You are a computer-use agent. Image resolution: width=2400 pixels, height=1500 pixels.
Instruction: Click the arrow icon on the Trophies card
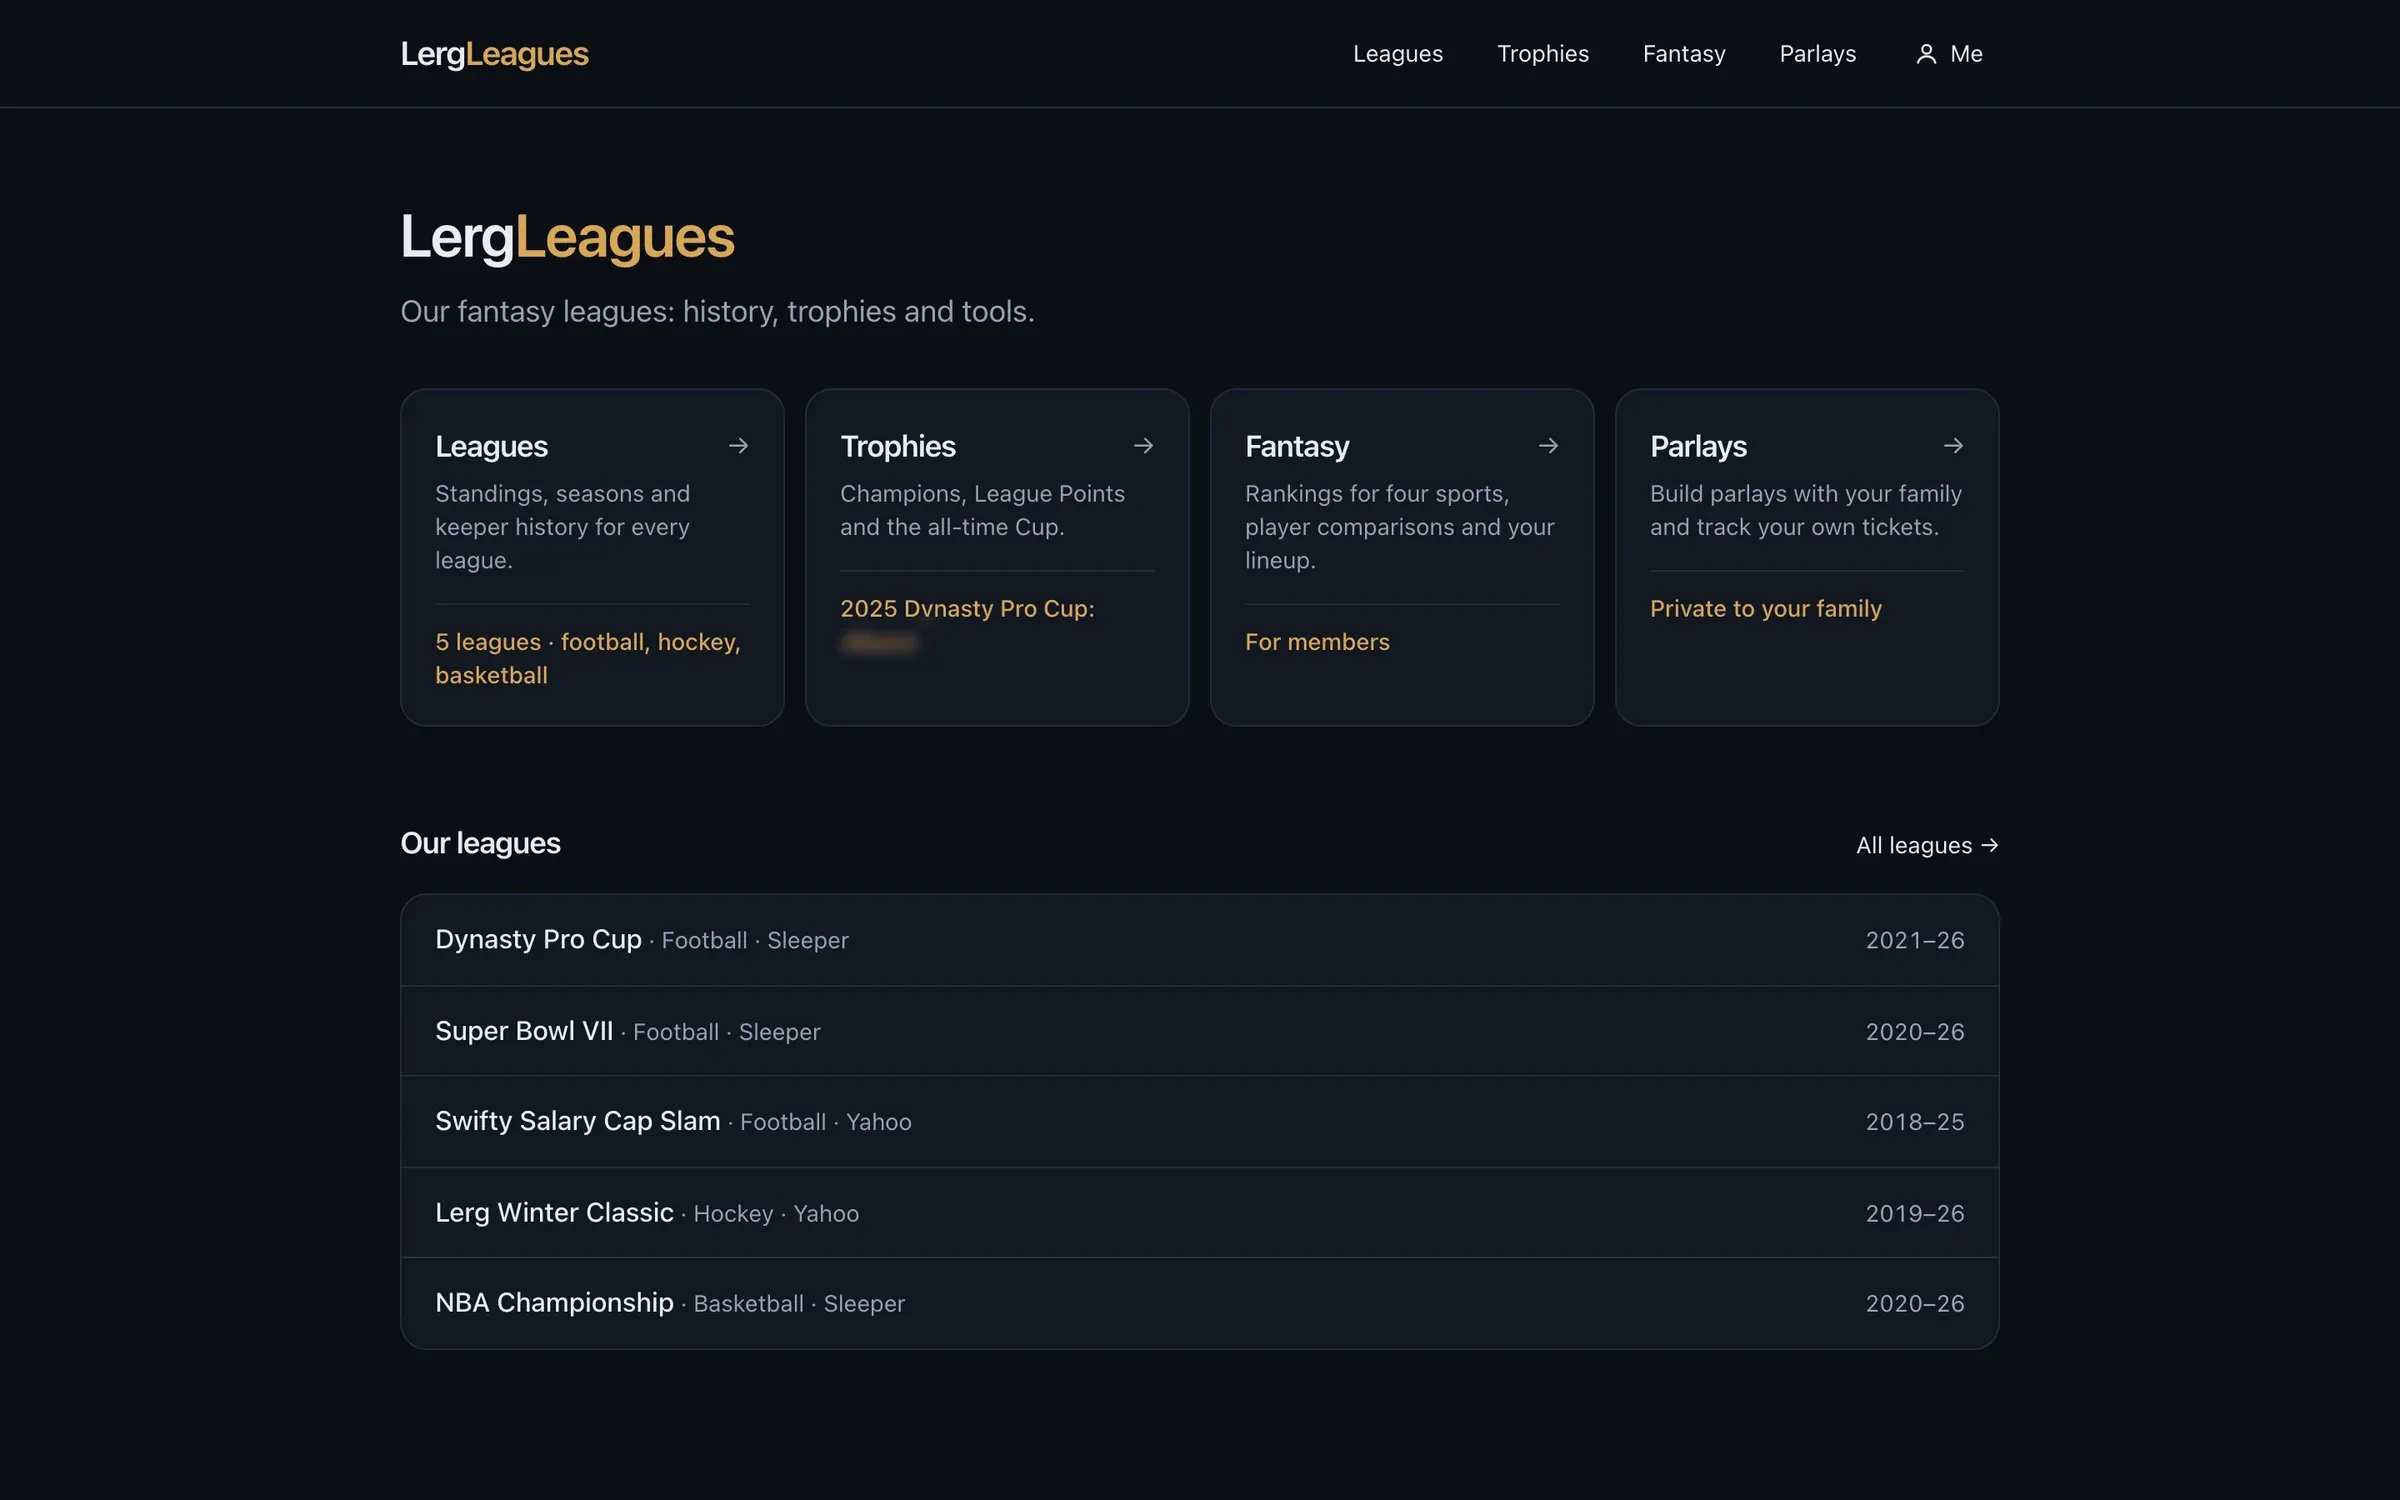pyautogui.click(x=1143, y=446)
